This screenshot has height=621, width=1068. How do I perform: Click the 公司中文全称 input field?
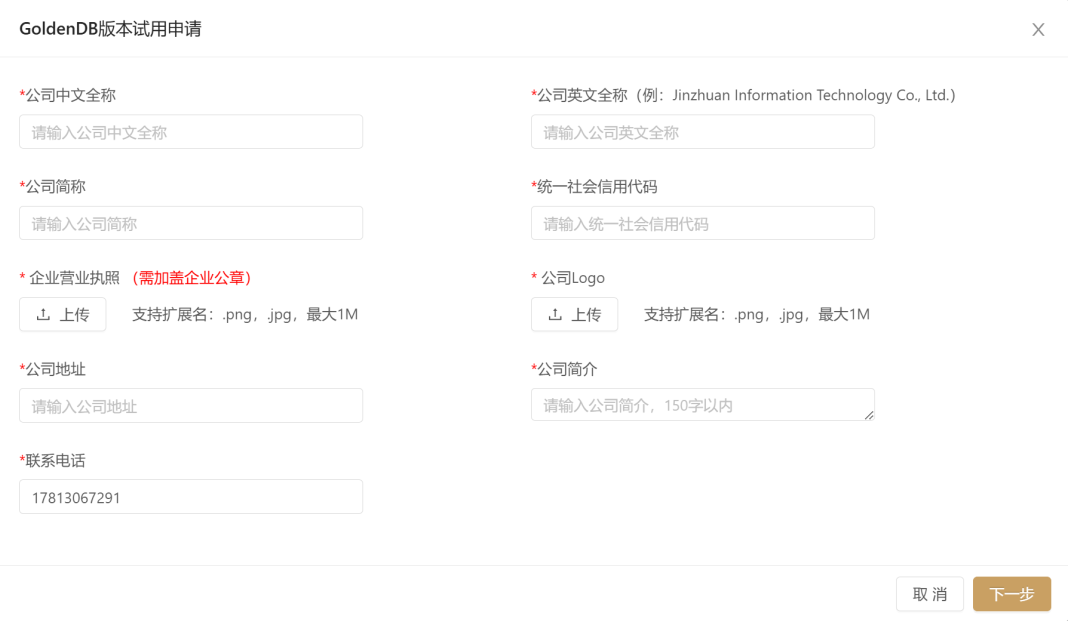click(x=190, y=131)
